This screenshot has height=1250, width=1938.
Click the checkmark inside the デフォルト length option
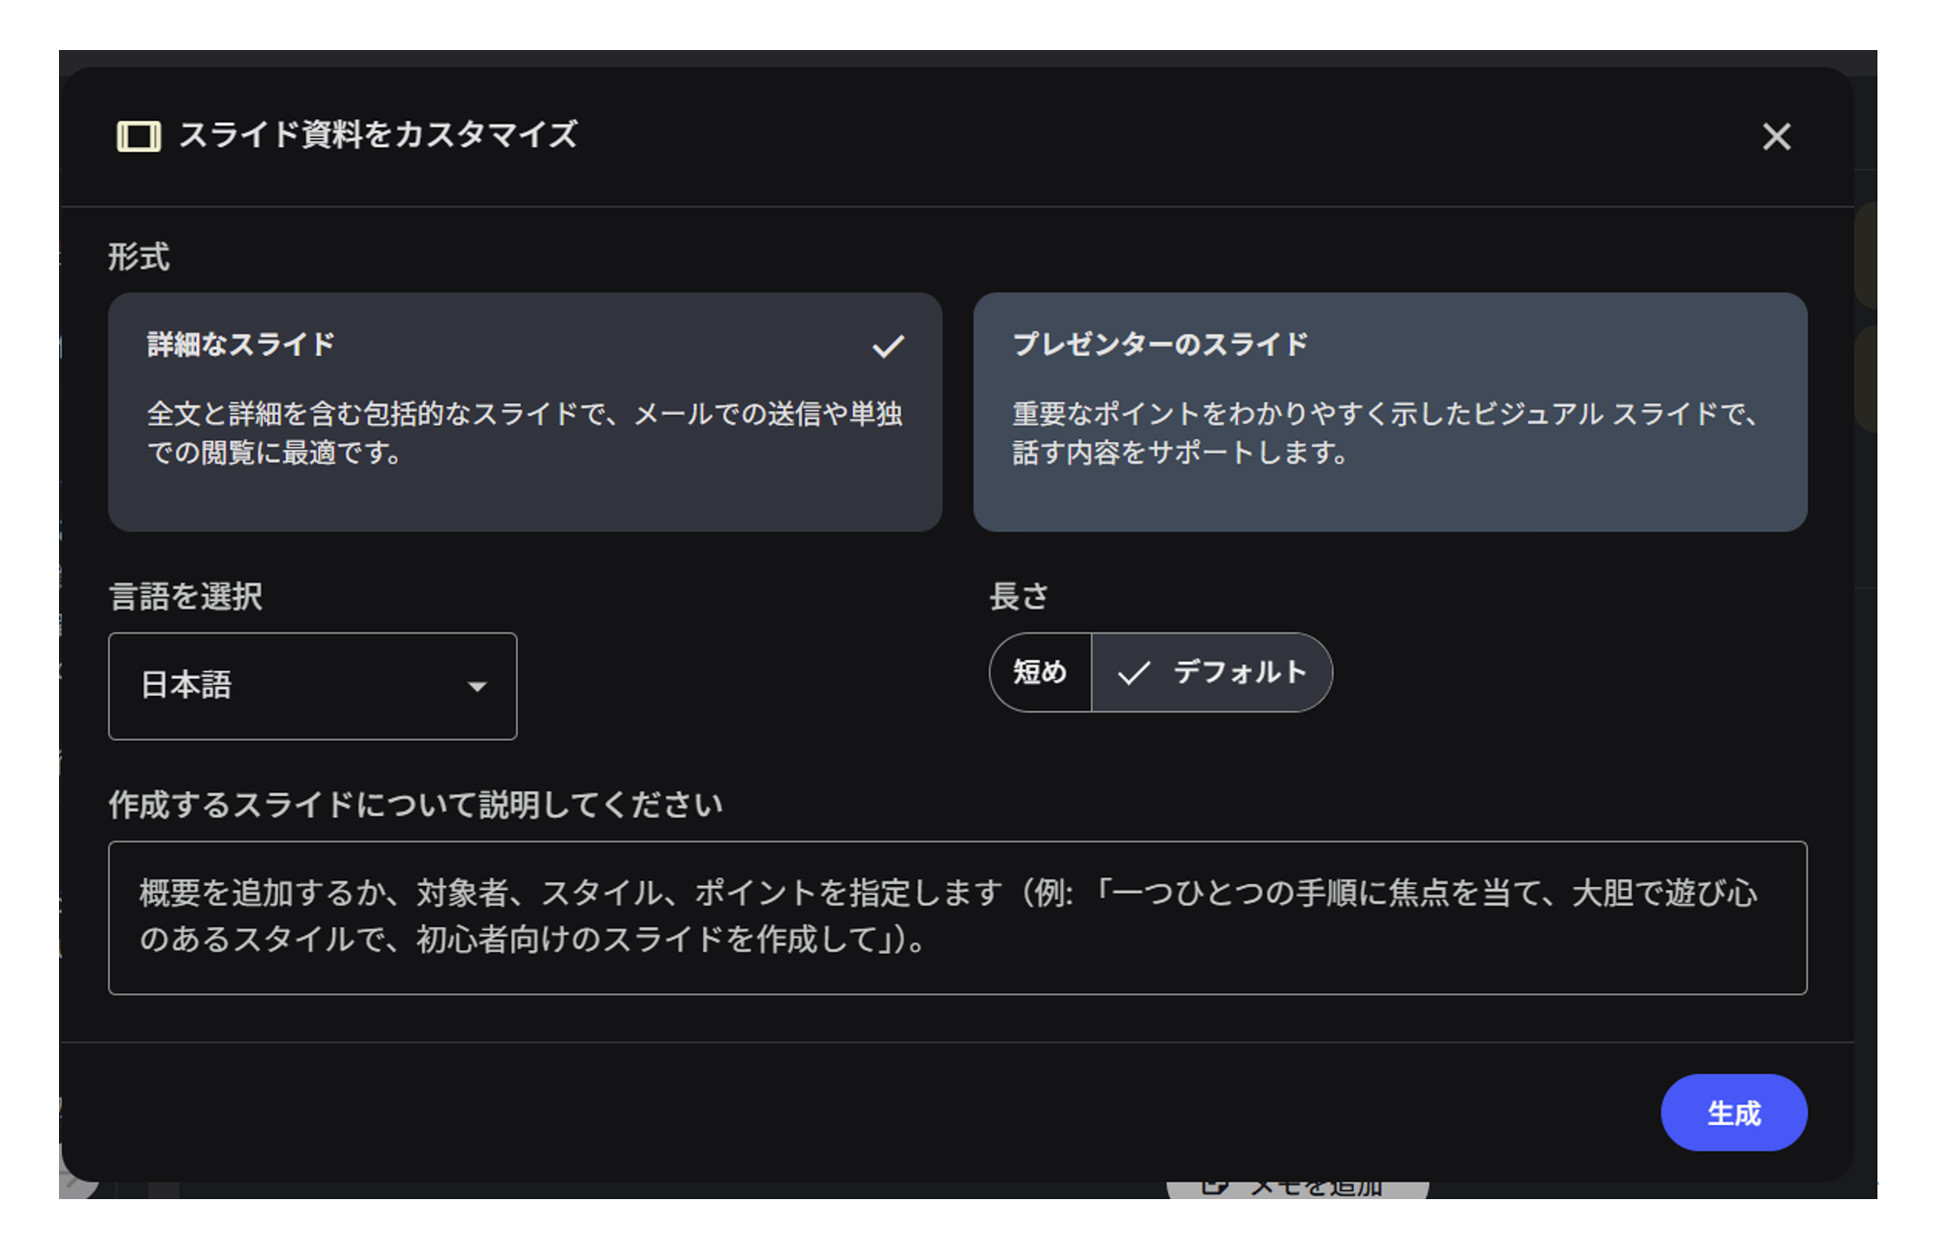tap(1134, 672)
